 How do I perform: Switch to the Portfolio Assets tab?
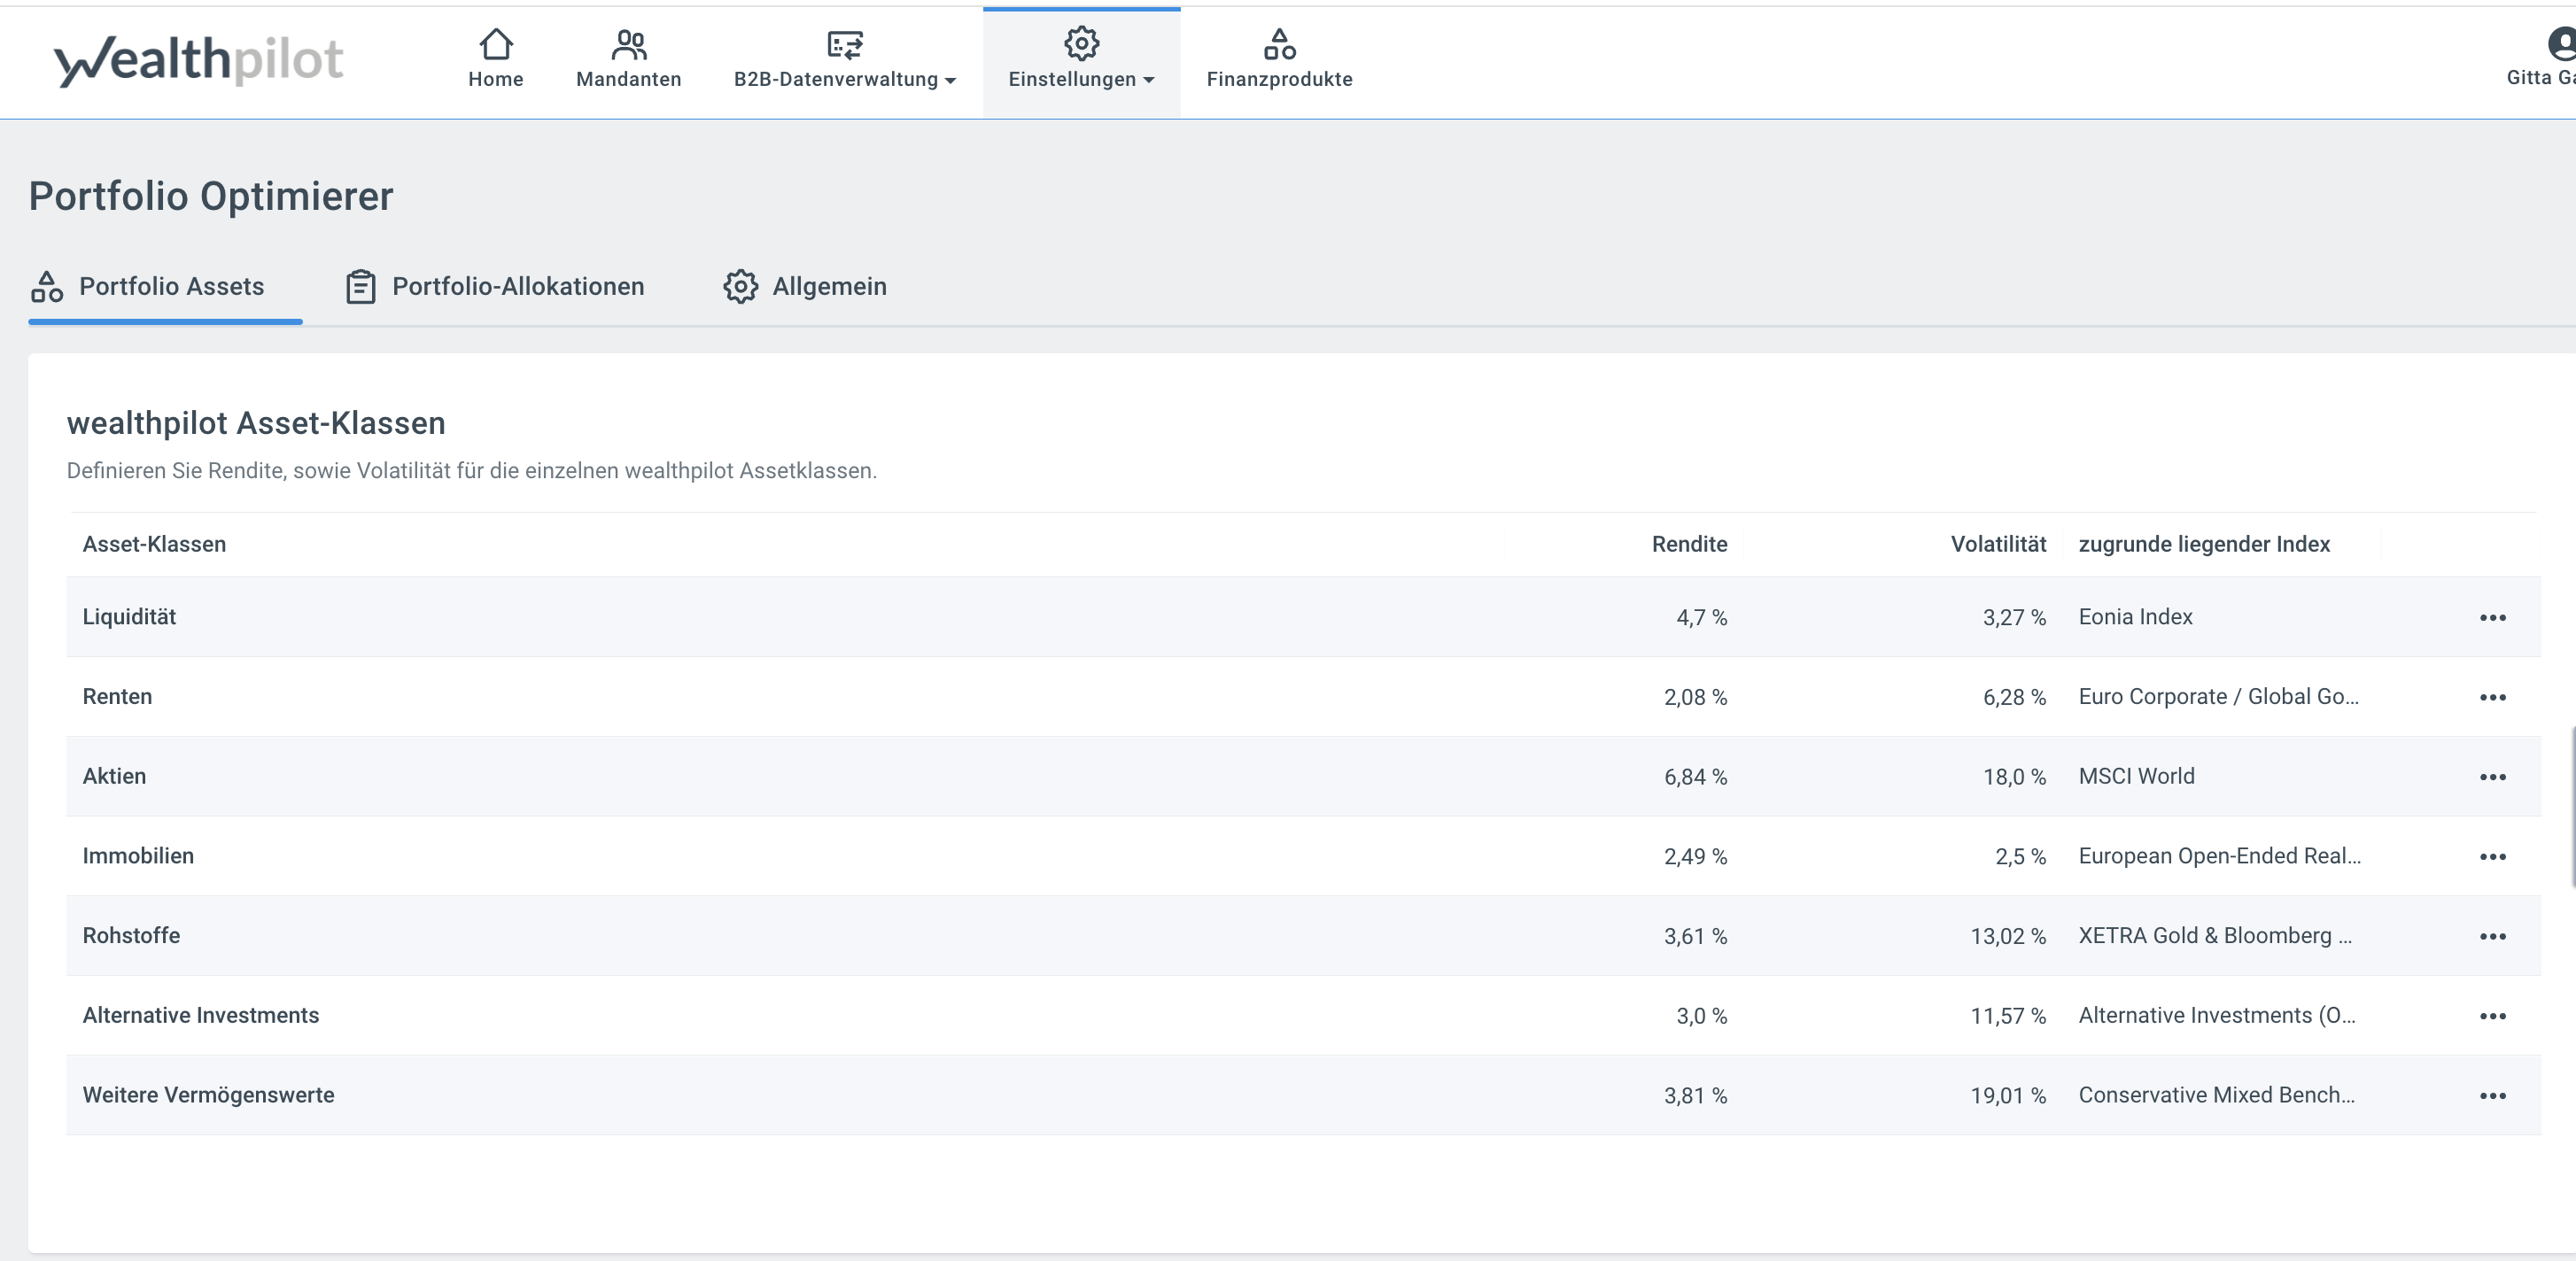point(165,287)
